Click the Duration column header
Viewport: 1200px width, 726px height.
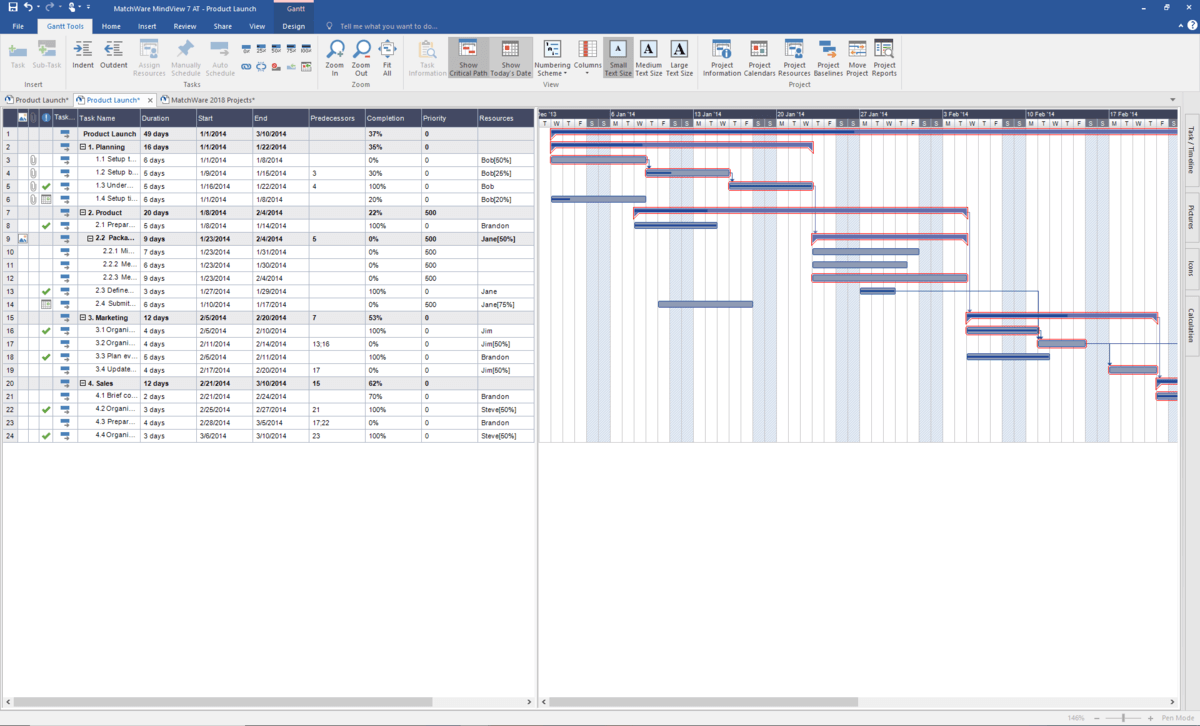(168, 118)
